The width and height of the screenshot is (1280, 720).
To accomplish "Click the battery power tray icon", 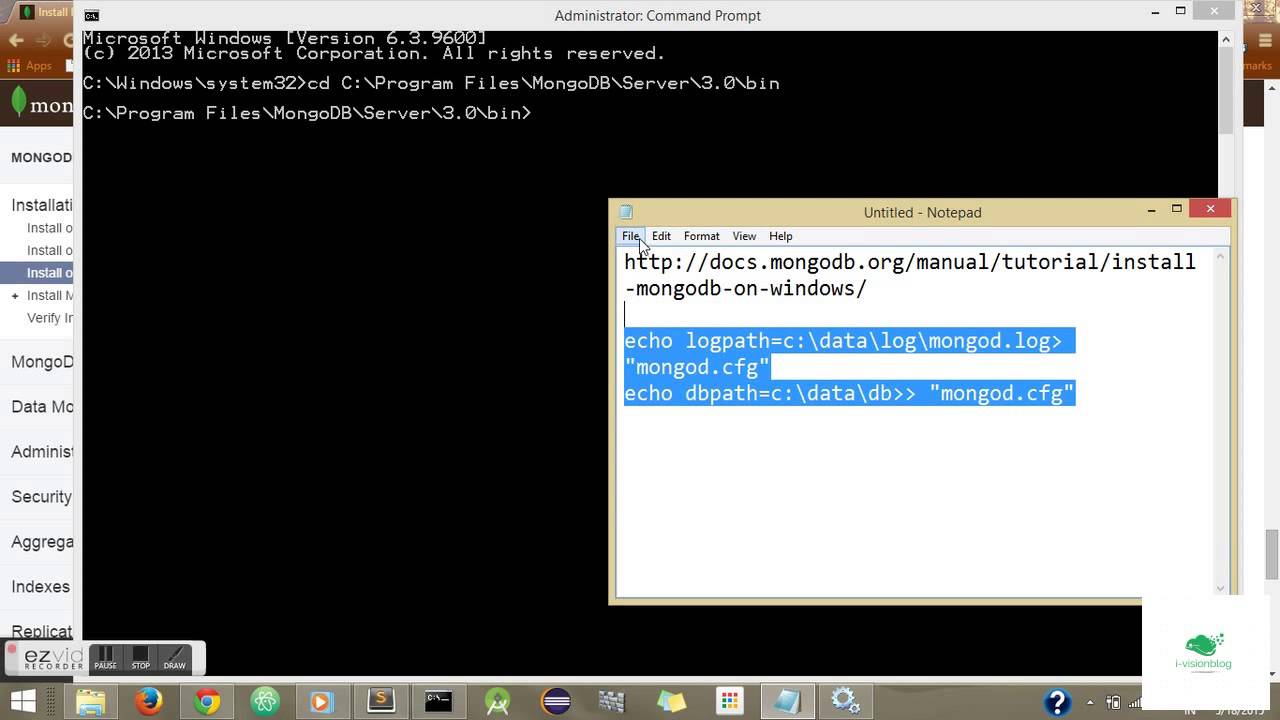I will (1114, 702).
